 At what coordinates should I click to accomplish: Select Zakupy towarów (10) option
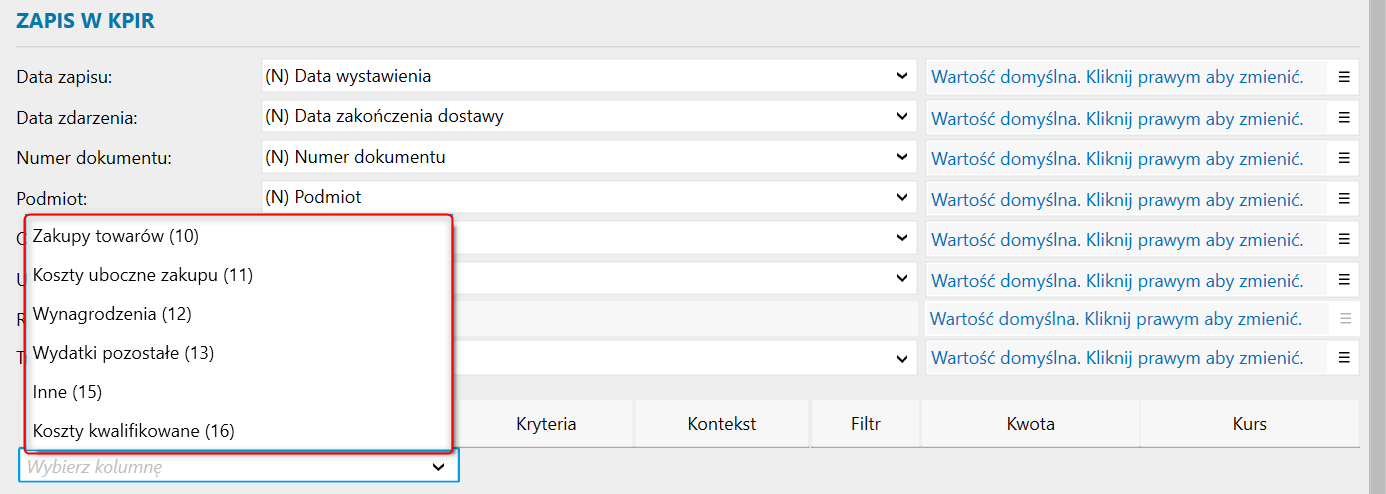coord(116,236)
